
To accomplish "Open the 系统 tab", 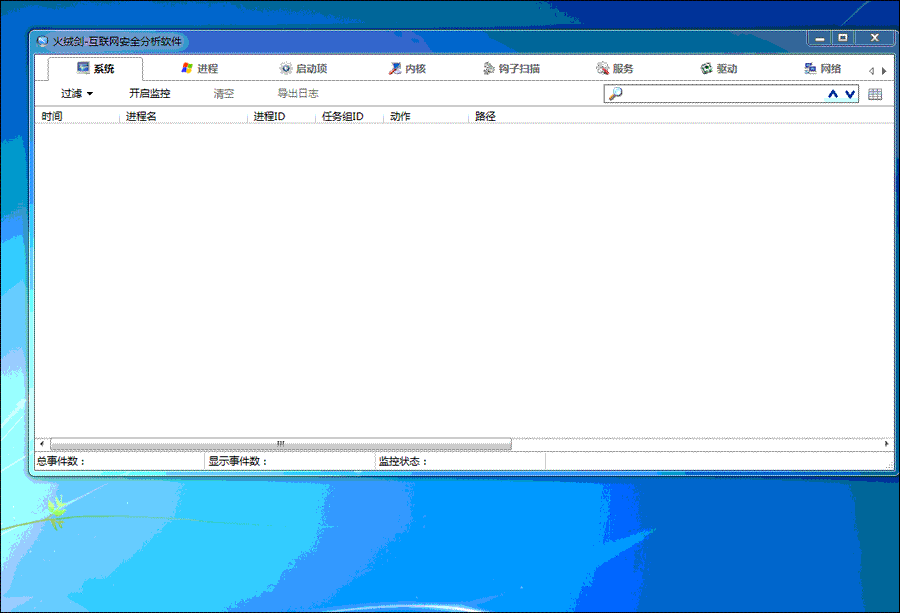I will (x=95, y=68).
